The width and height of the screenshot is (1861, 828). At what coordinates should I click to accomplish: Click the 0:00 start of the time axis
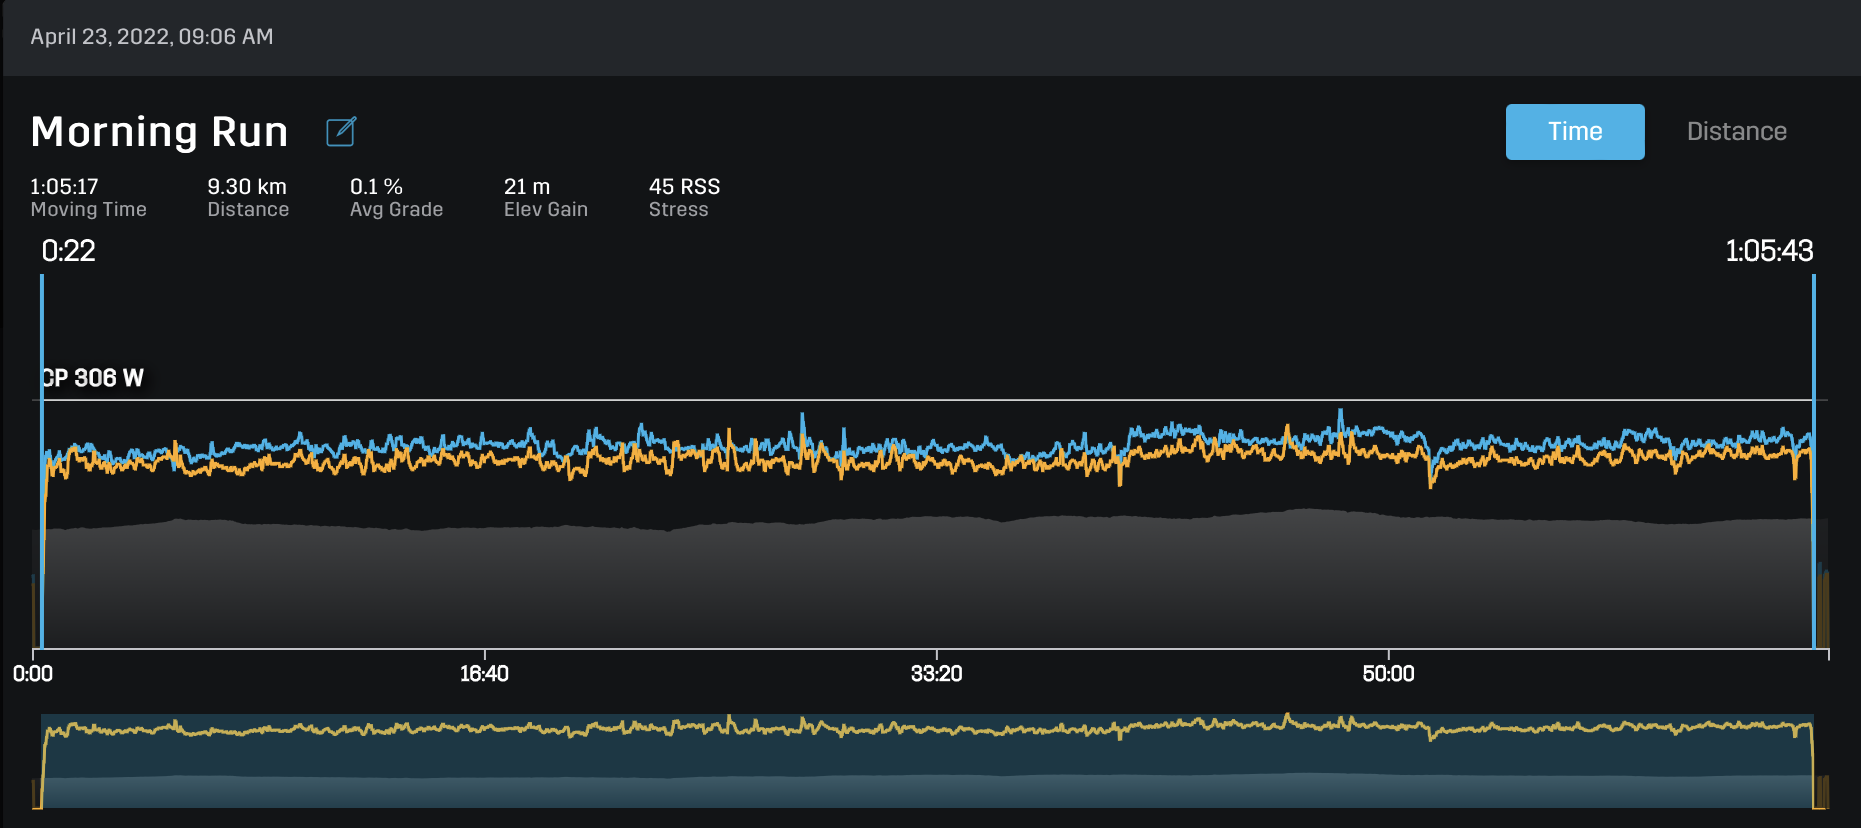[x=33, y=673]
